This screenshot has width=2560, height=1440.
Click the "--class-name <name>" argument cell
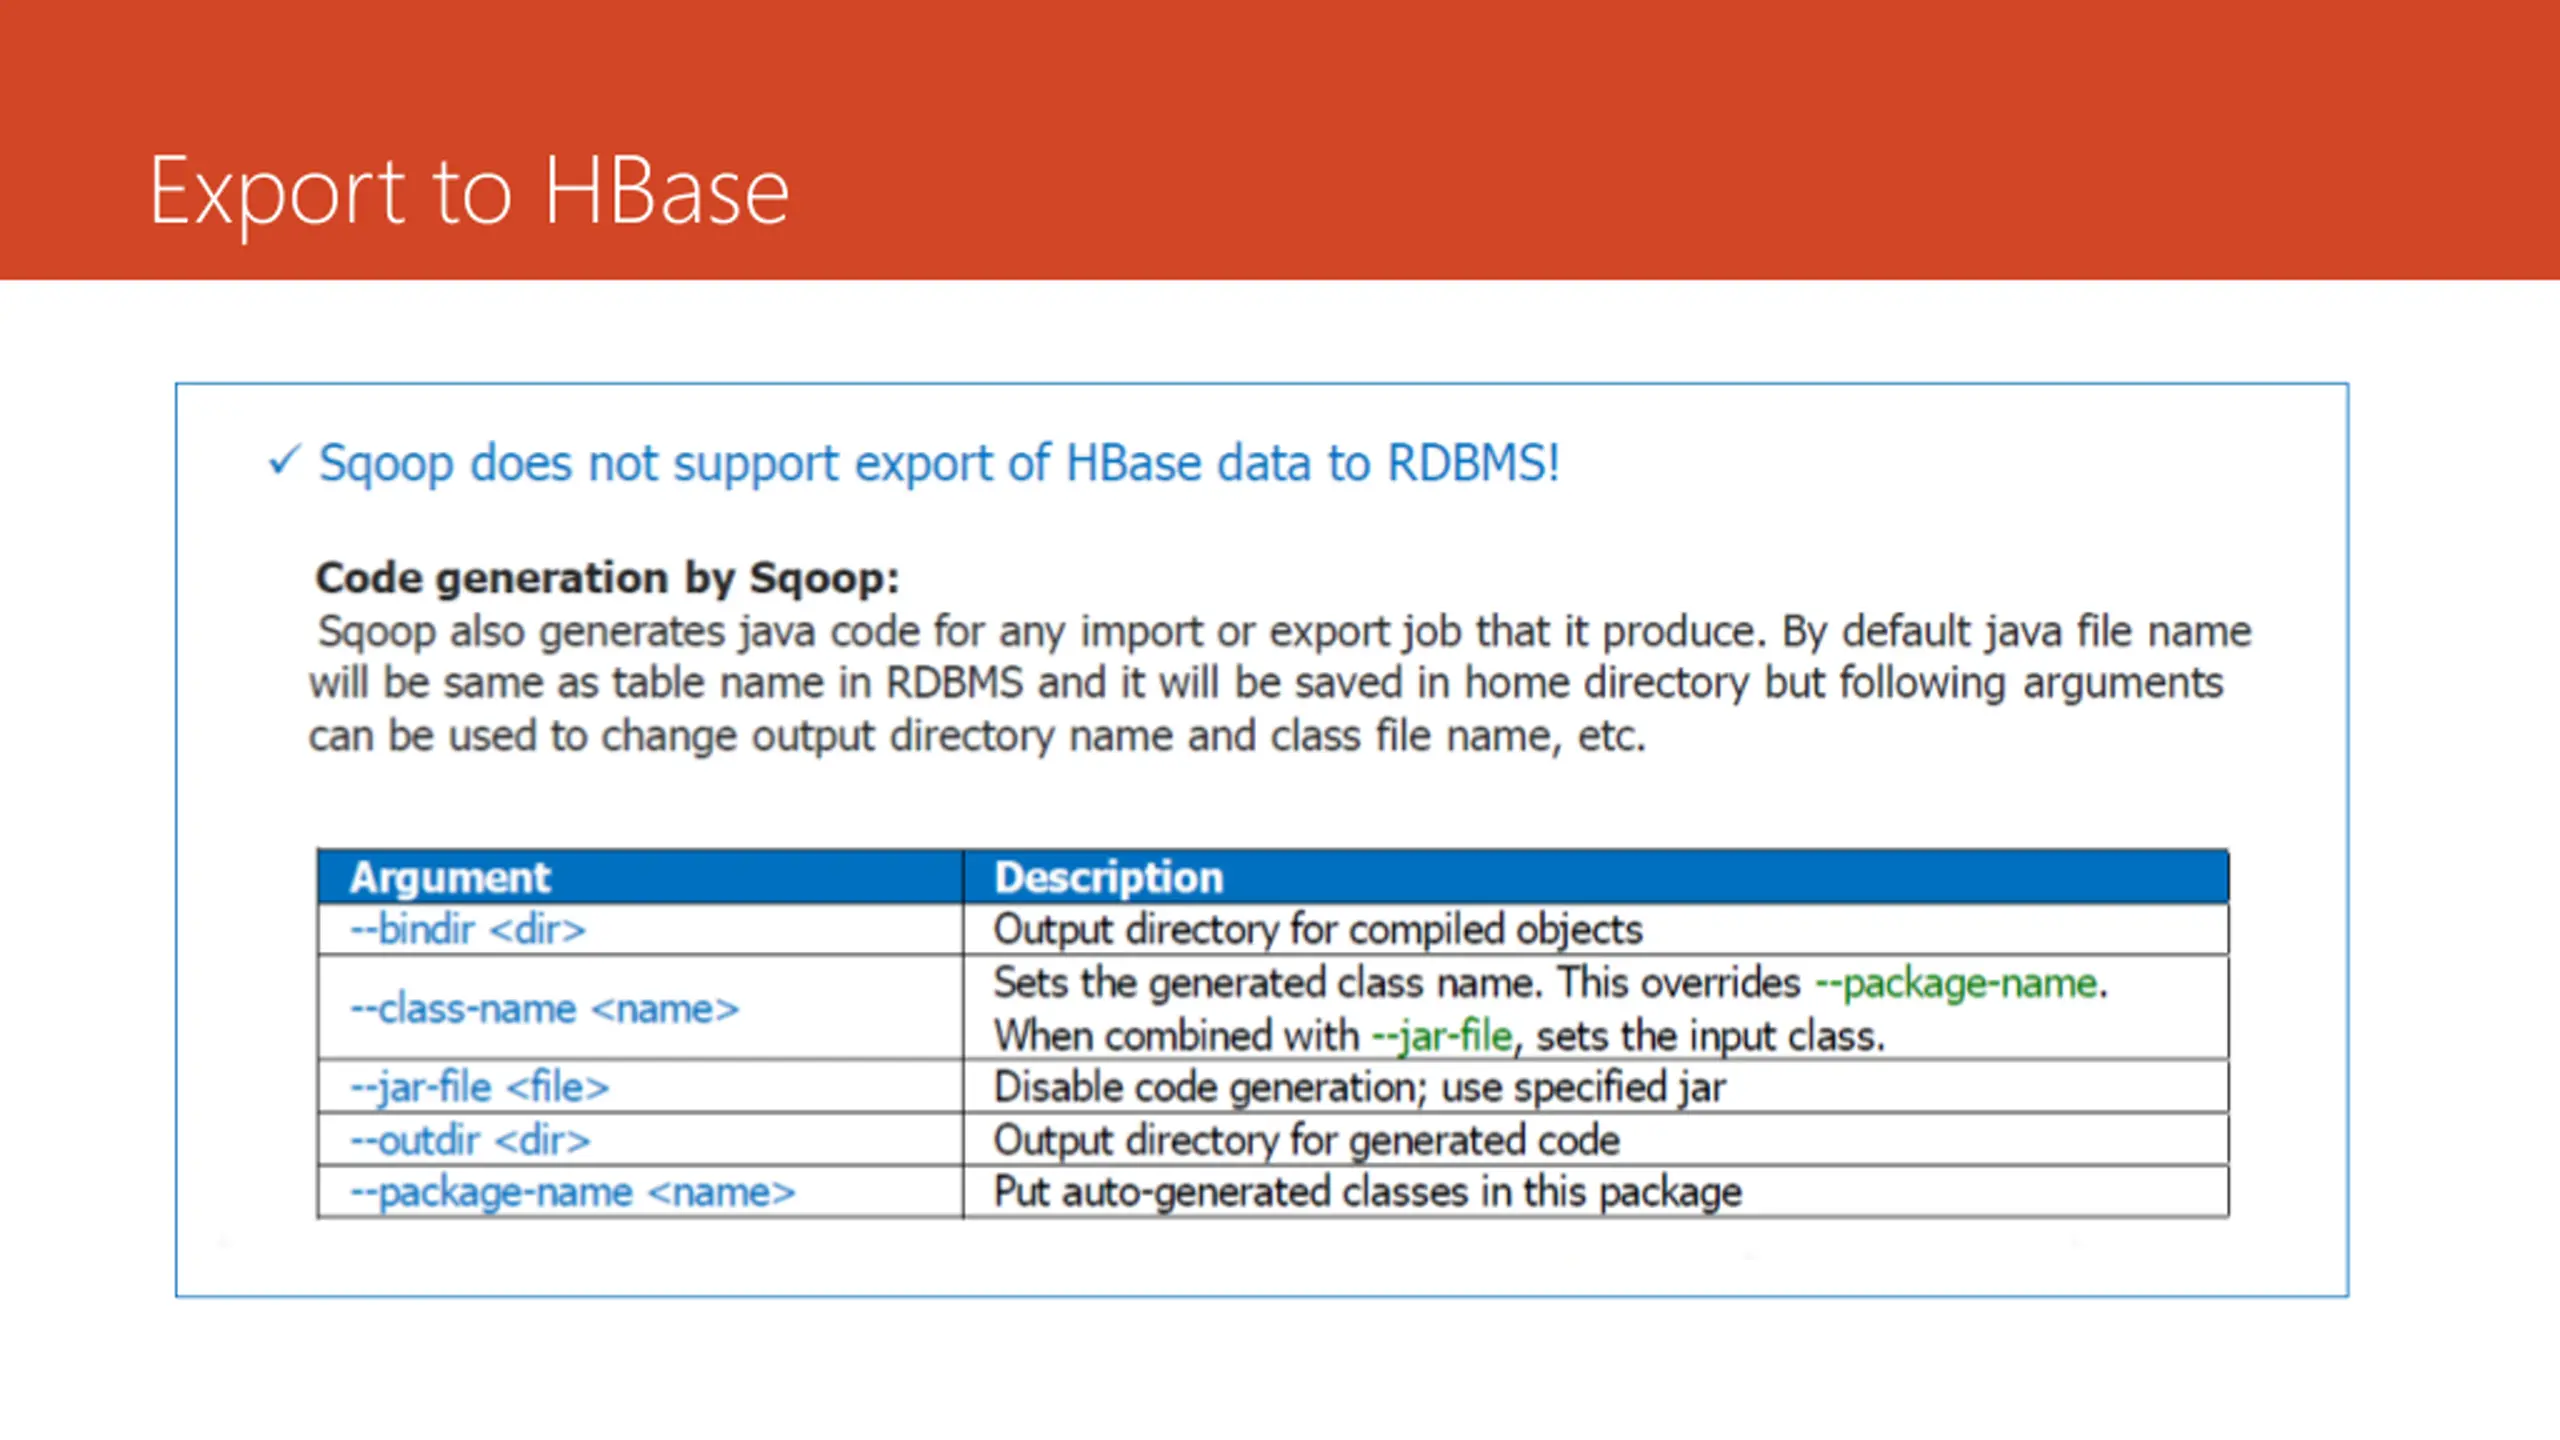[x=641, y=1008]
